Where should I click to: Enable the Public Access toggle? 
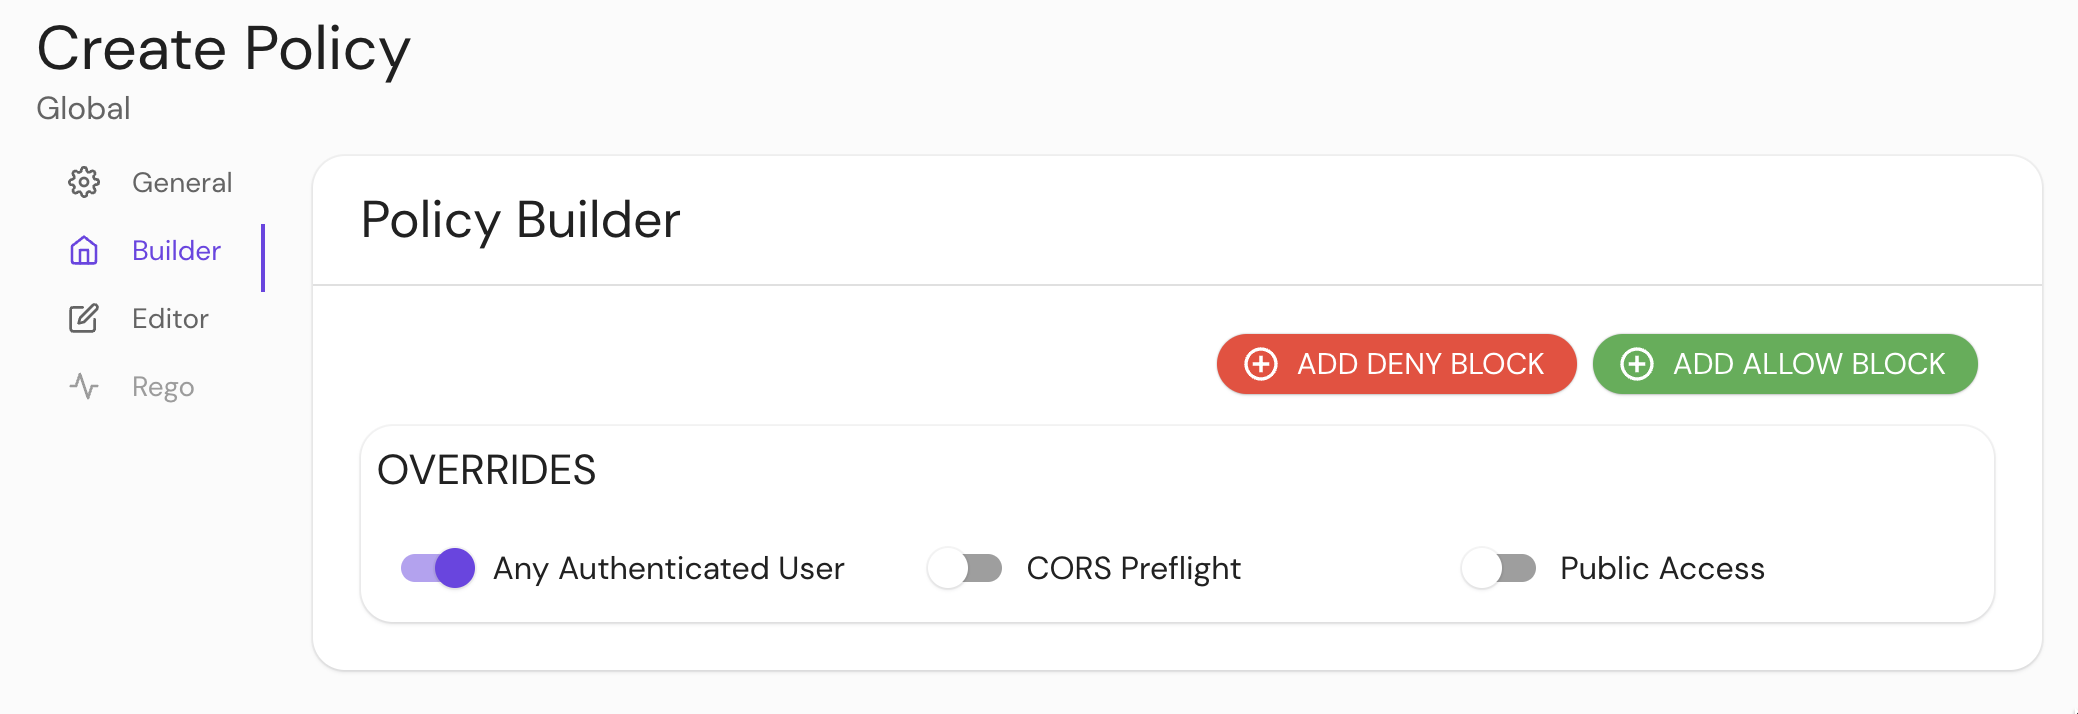tap(1498, 568)
